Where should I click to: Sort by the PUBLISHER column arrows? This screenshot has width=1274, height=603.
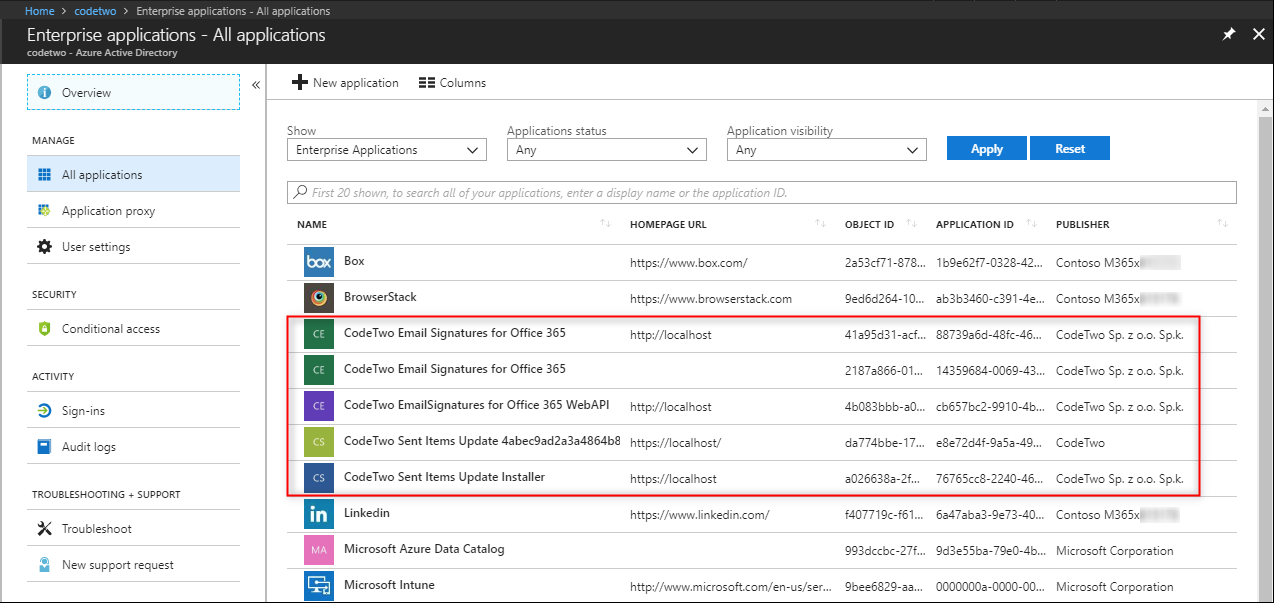point(1222,224)
